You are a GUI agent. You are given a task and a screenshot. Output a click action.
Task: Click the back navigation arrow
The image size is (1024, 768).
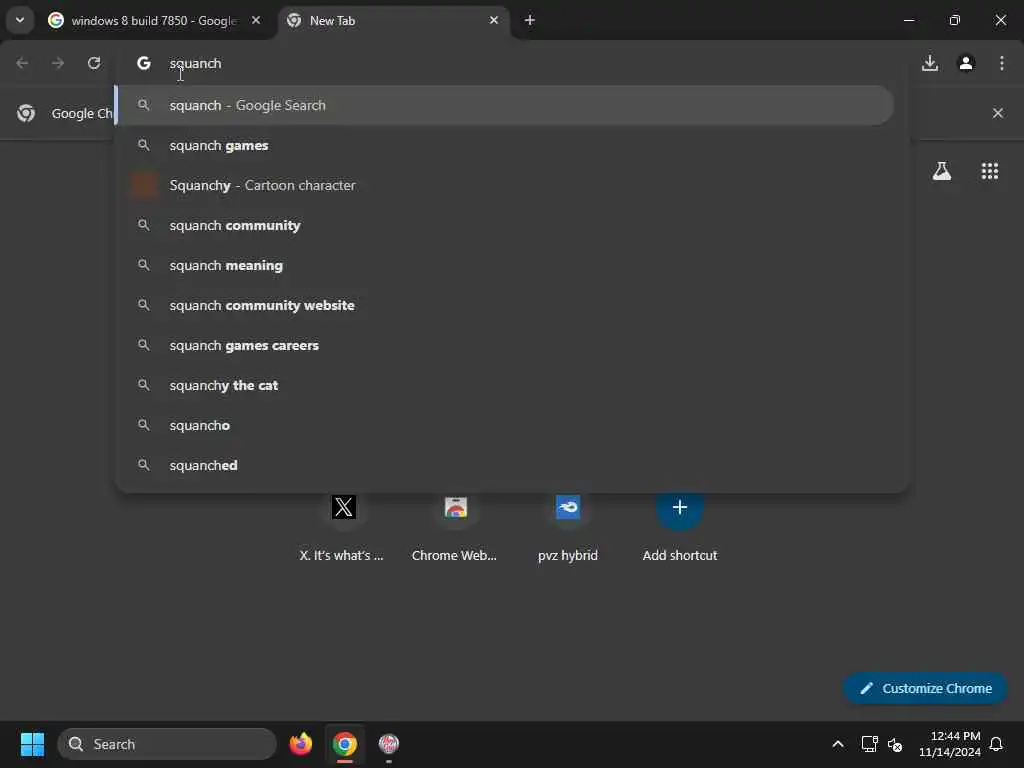click(x=22, y=63)
